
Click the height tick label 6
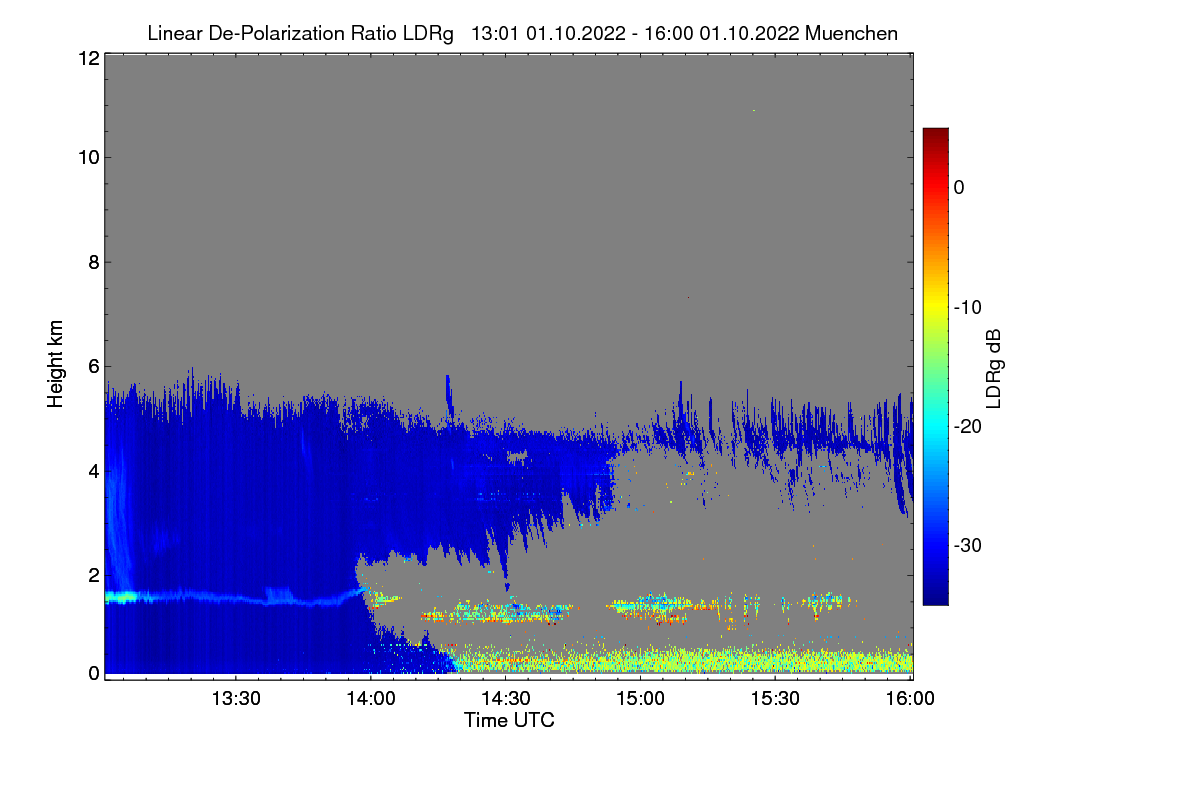93,366
